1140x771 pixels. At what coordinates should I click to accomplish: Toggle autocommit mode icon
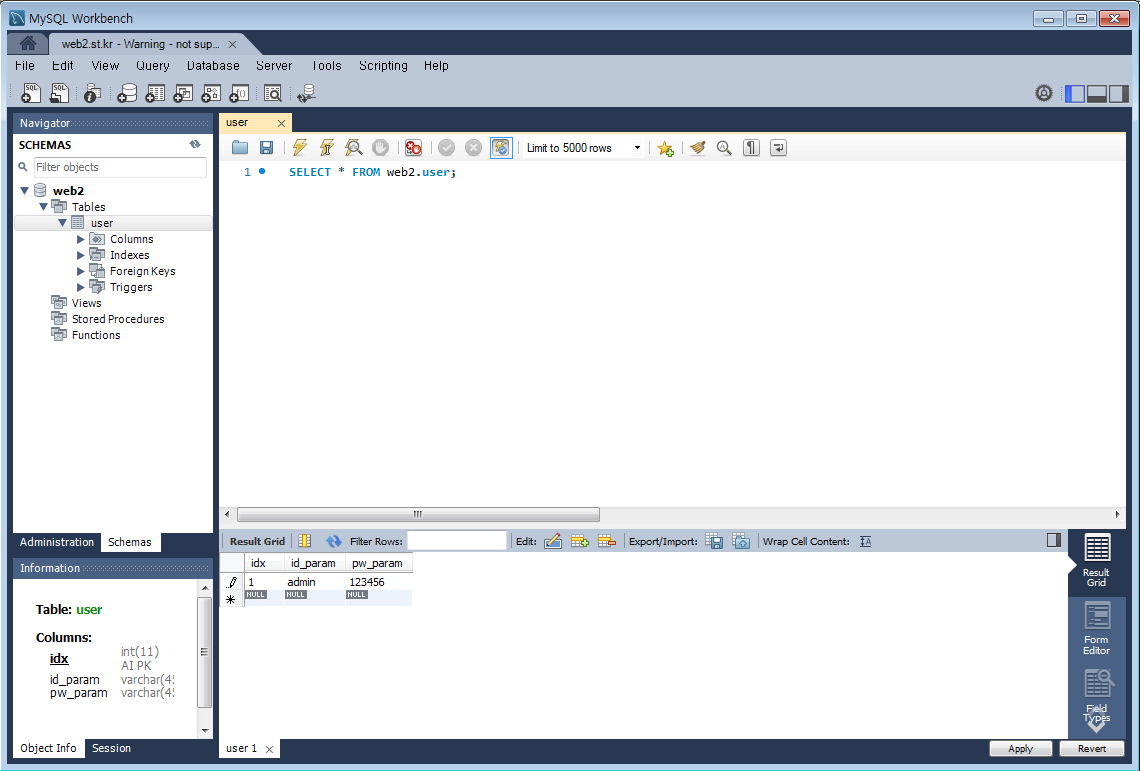501,148
